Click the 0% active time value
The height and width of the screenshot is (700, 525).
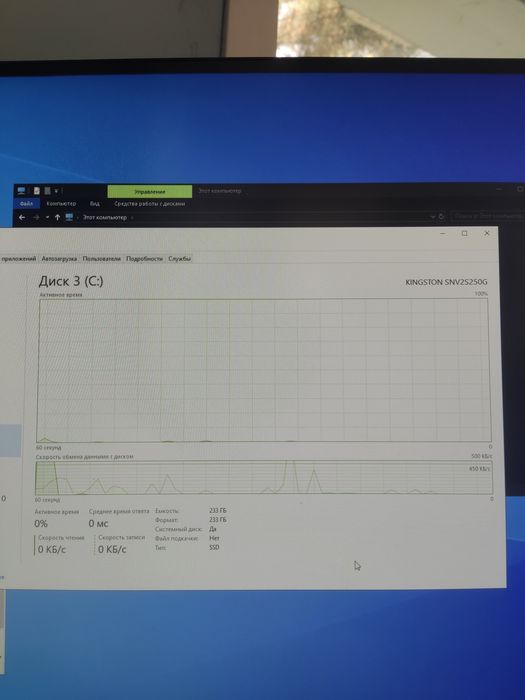pyautogui.click(x=41, y=524)
